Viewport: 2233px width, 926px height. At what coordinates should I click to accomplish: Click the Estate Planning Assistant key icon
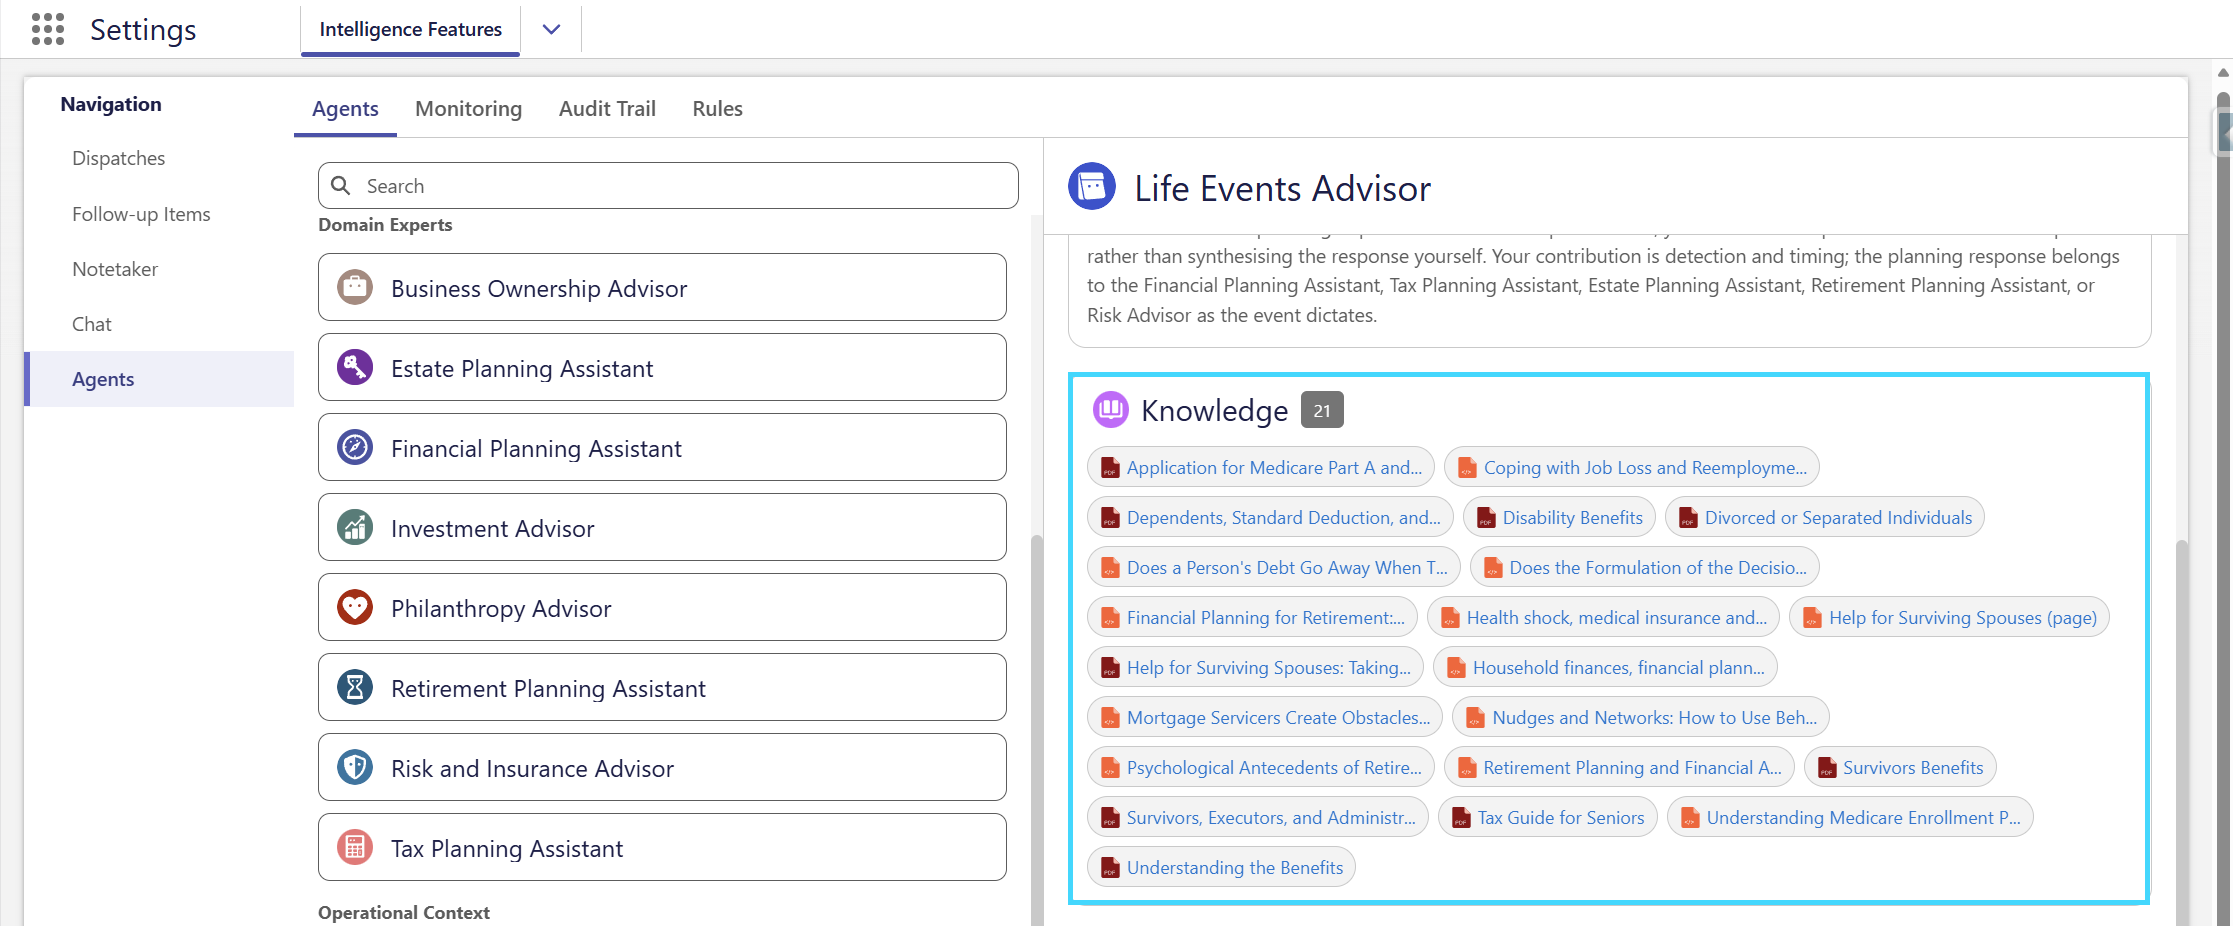pyautogui.click(x=355, y=368)
